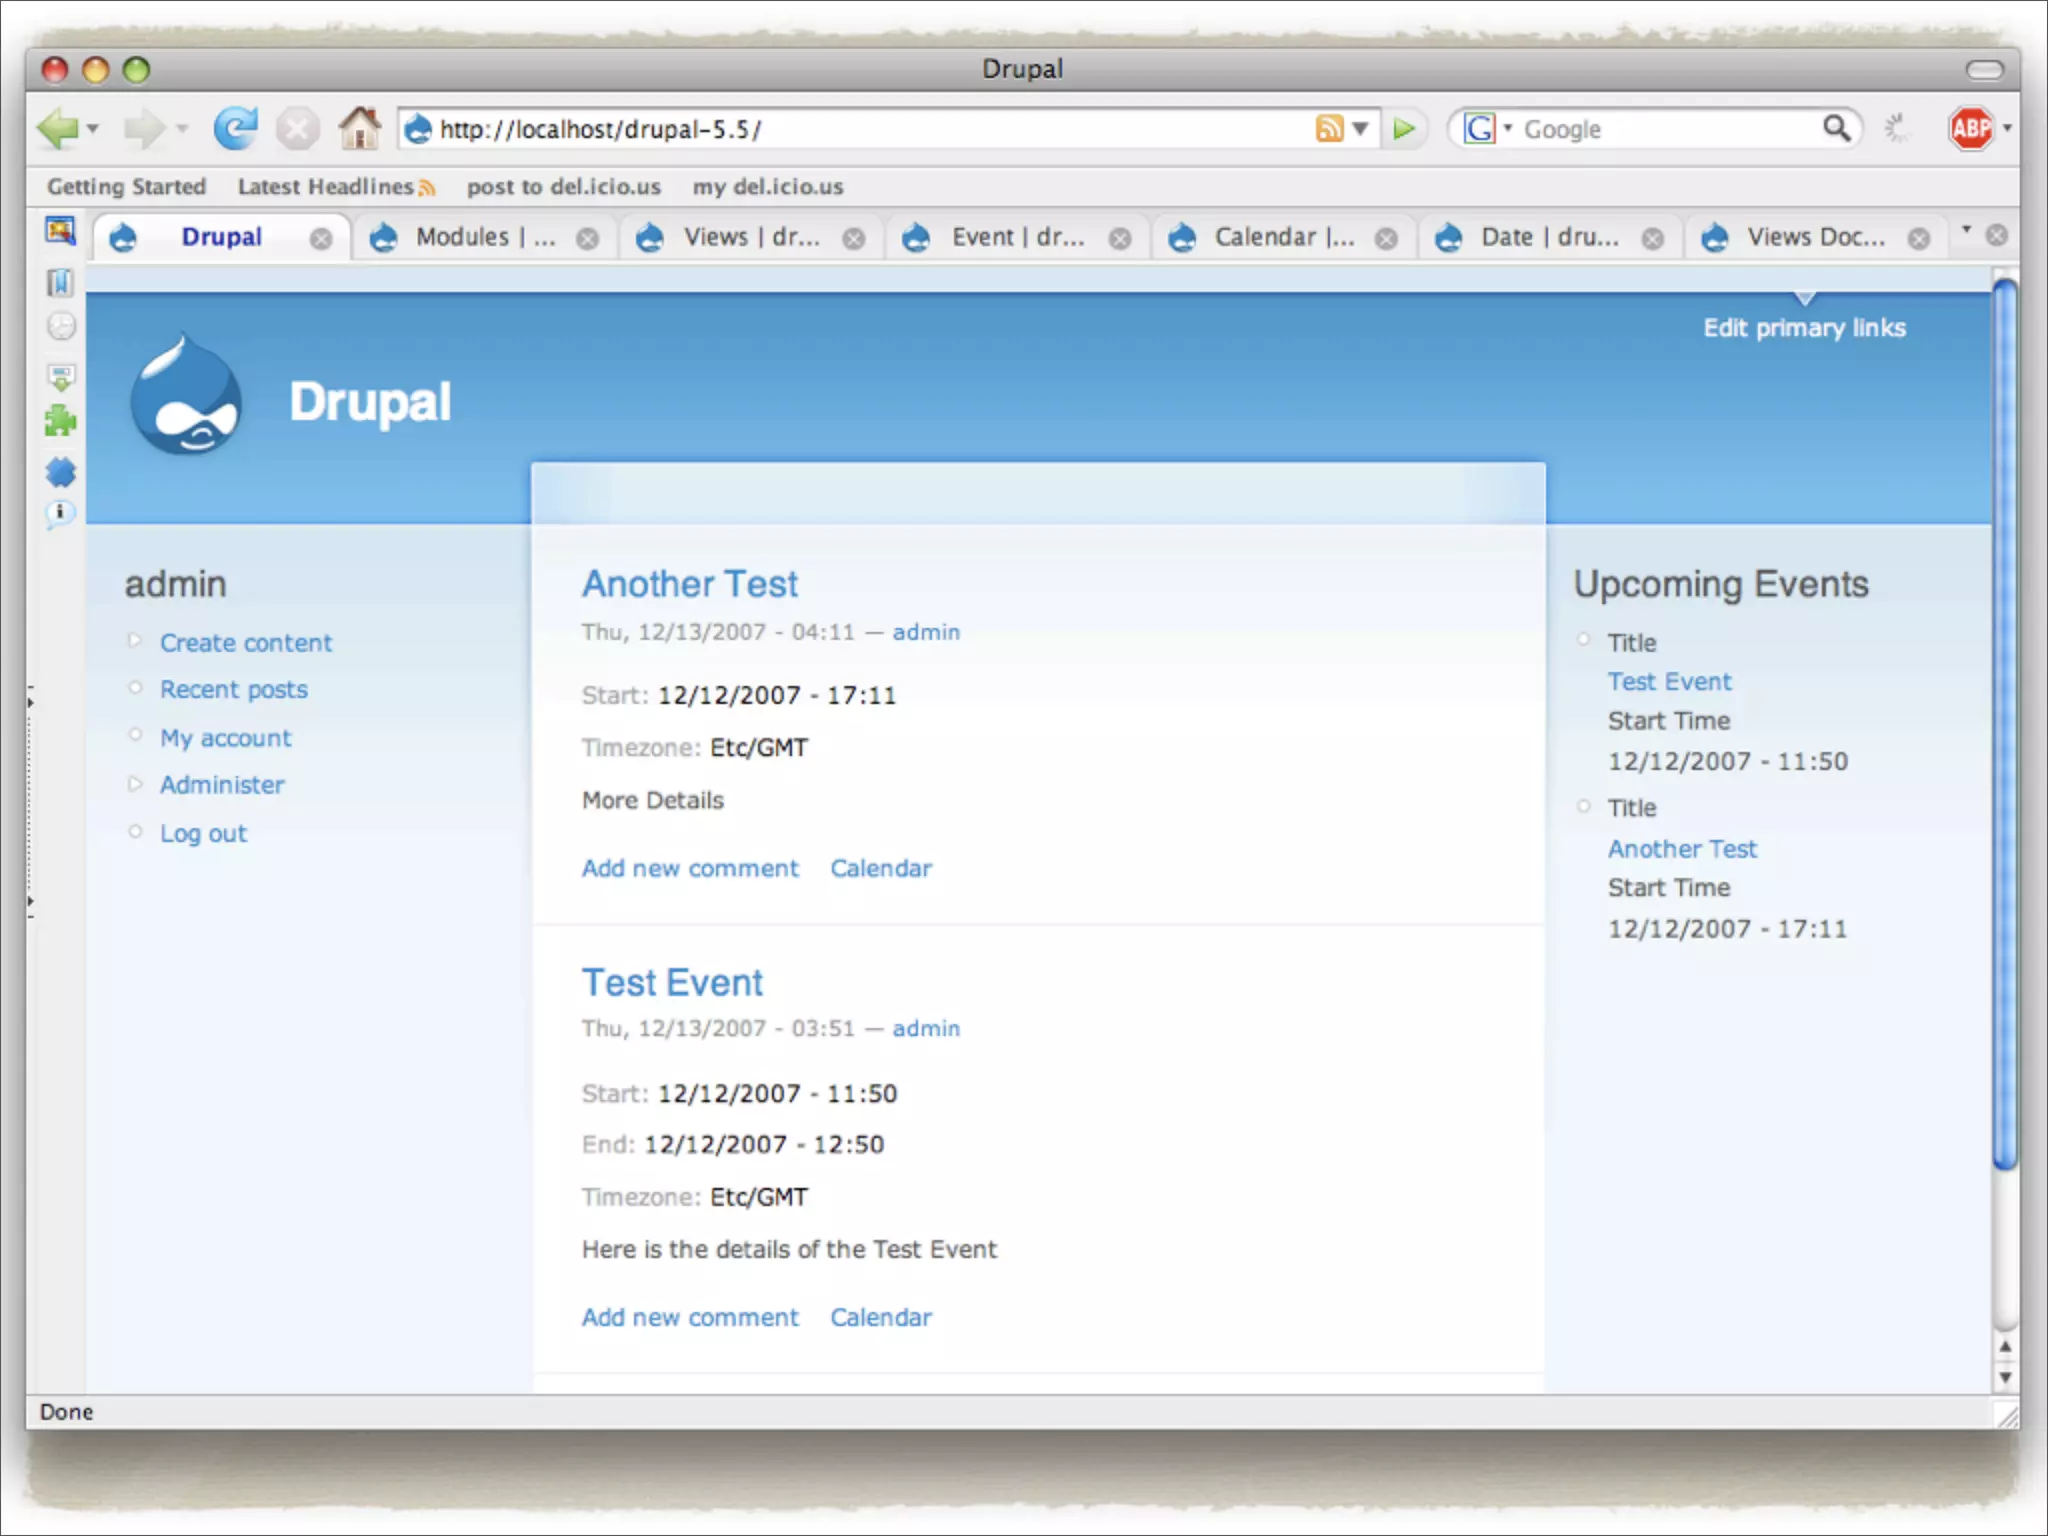2048x1536 pixels.
Task: Open the Back button history dropdown arrow
Action: [x=93, y=129]
